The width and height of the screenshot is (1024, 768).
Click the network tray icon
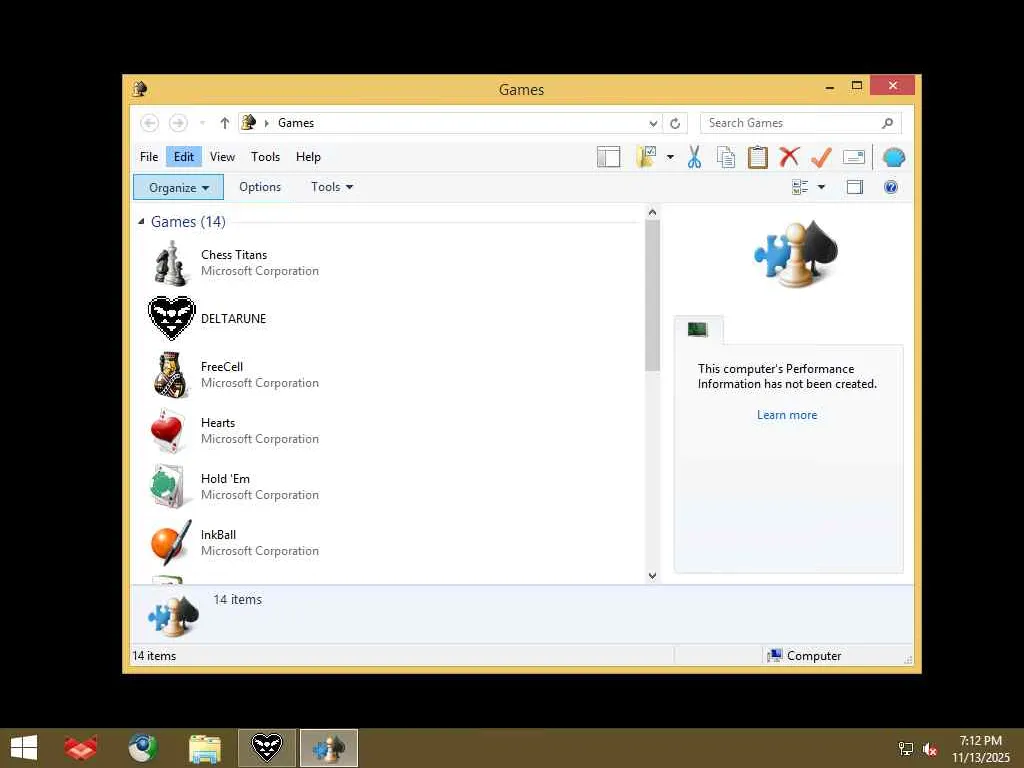point(906,749)
